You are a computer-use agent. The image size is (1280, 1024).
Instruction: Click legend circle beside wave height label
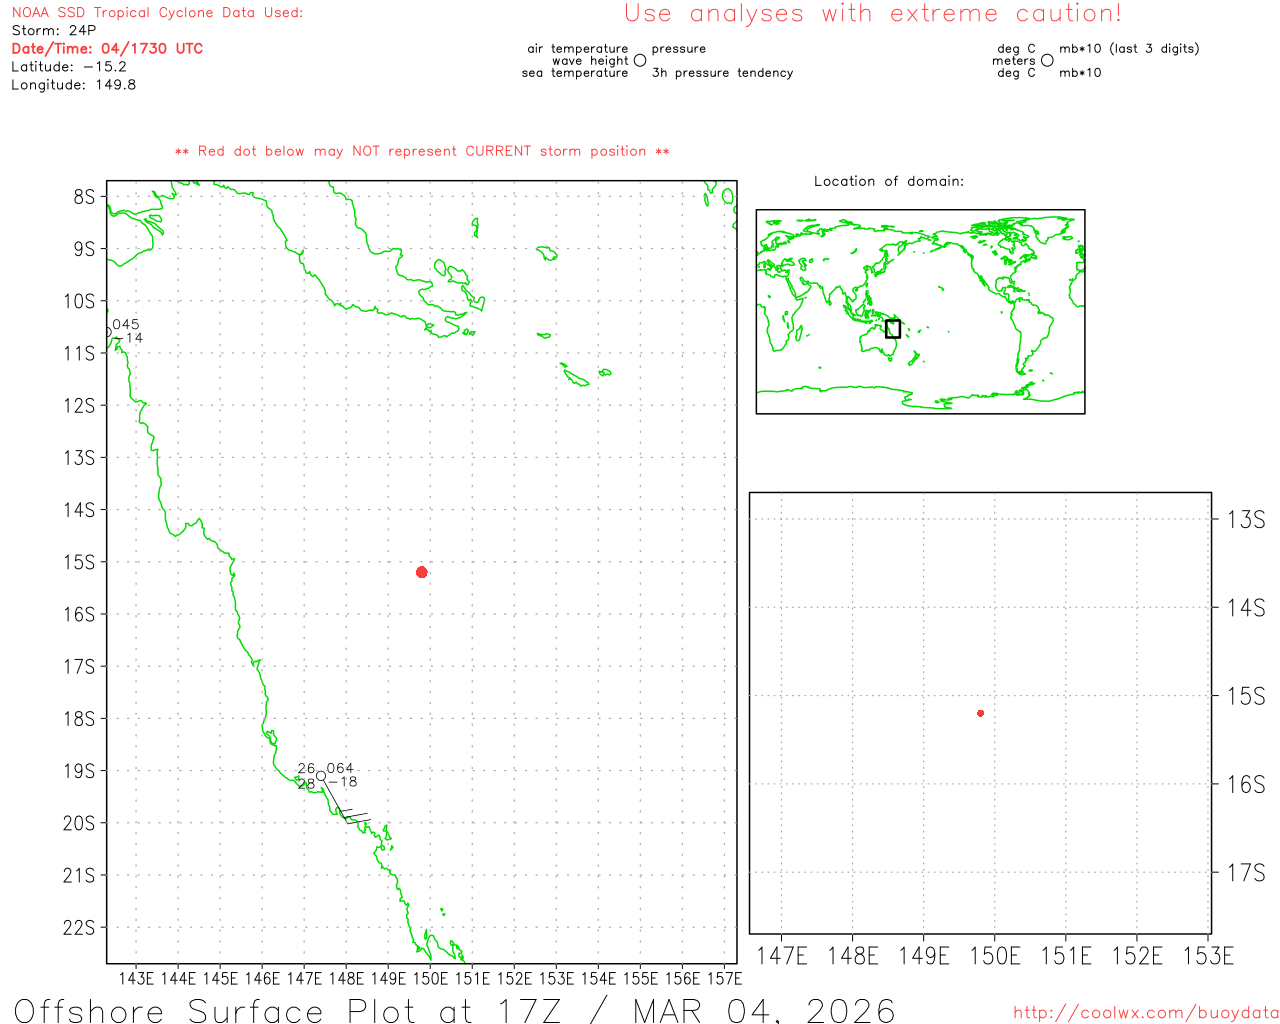click(640, 61)
